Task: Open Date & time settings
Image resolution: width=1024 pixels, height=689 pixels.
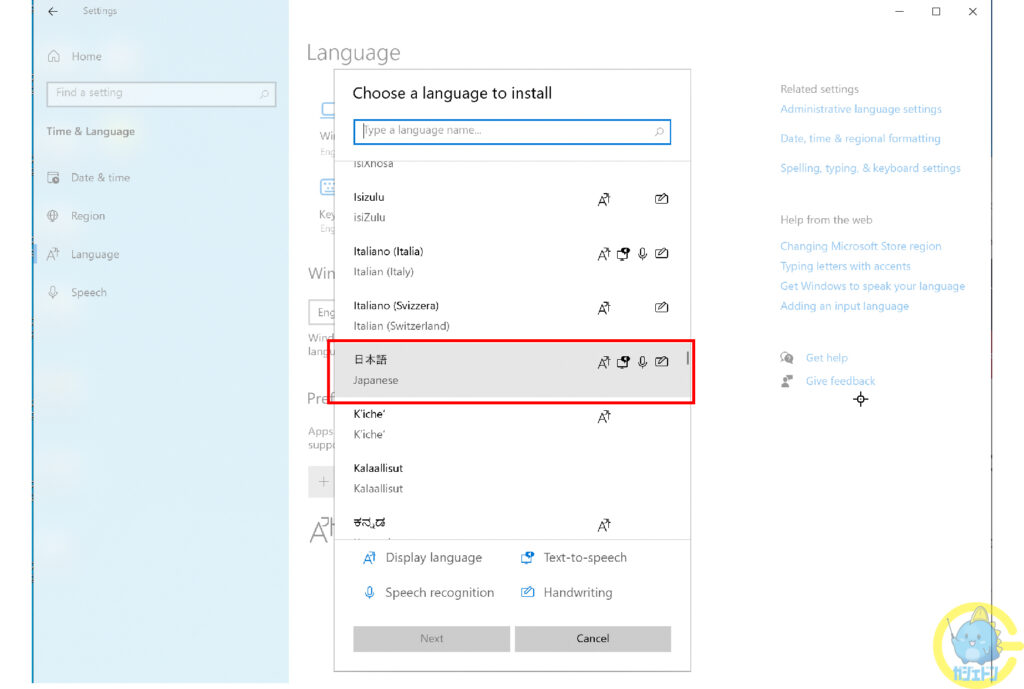Action: [x=101, y=178]
